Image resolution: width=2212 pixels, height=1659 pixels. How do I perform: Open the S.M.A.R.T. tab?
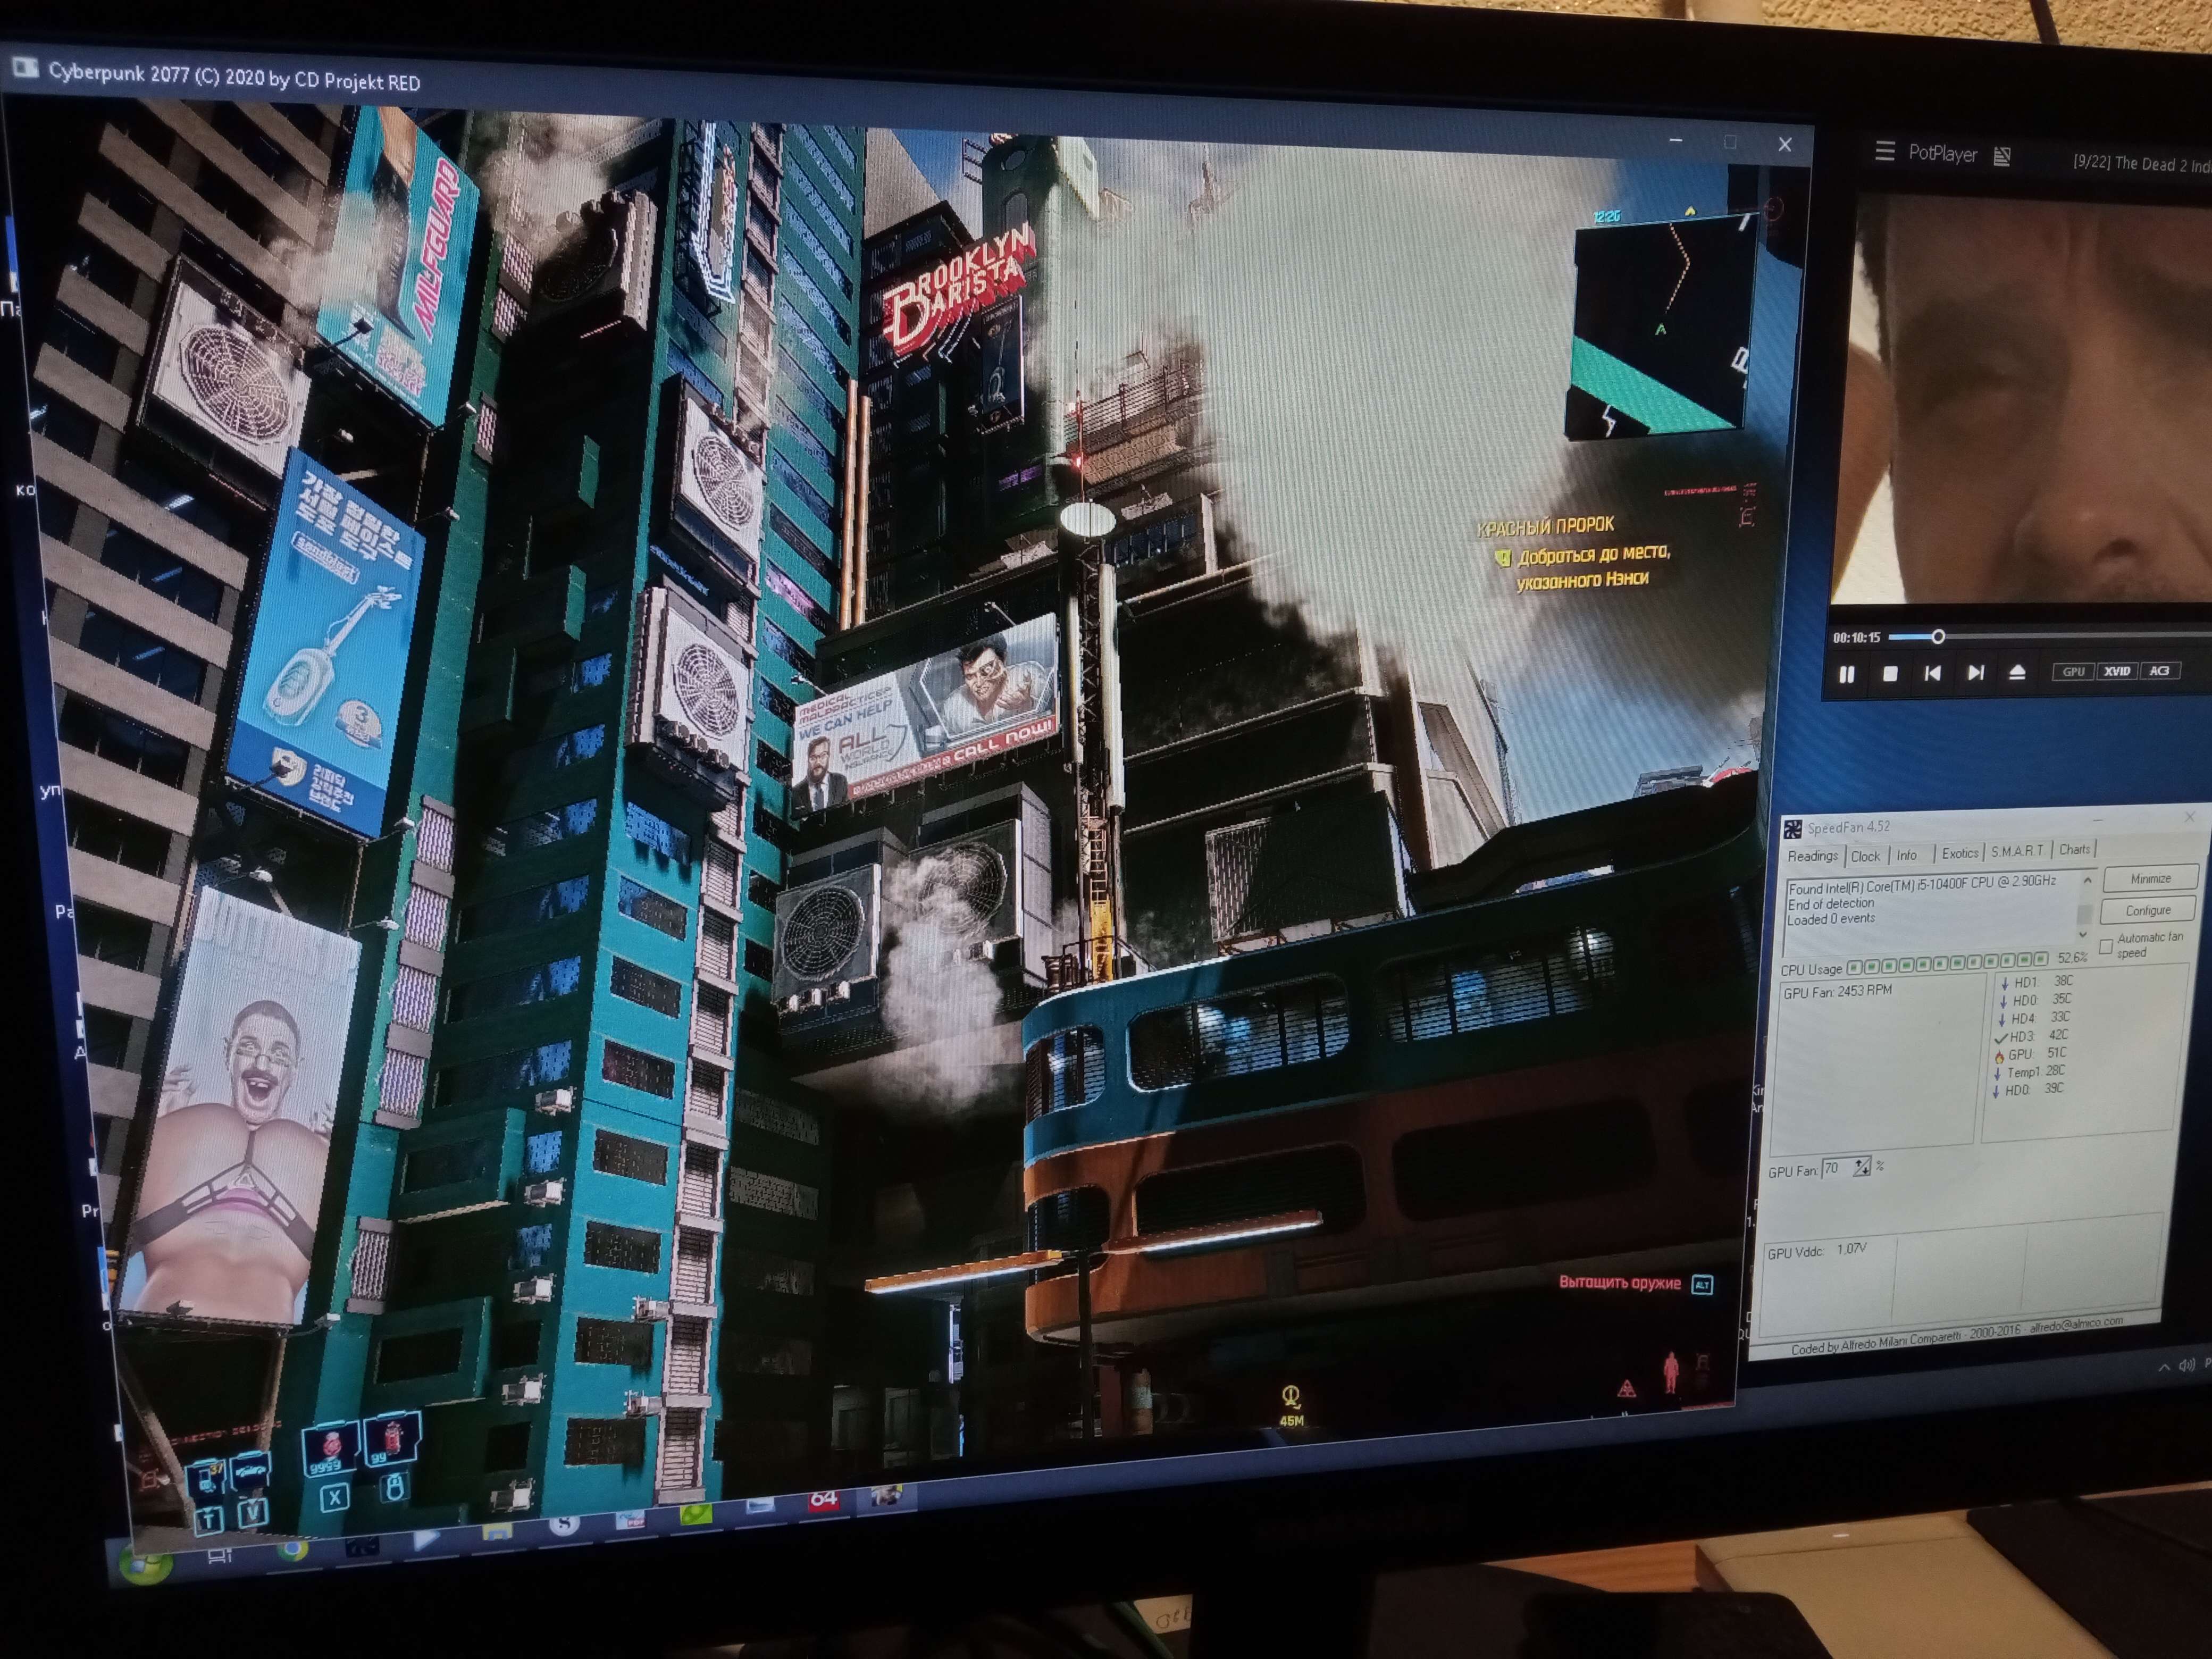coord(2017,852)
